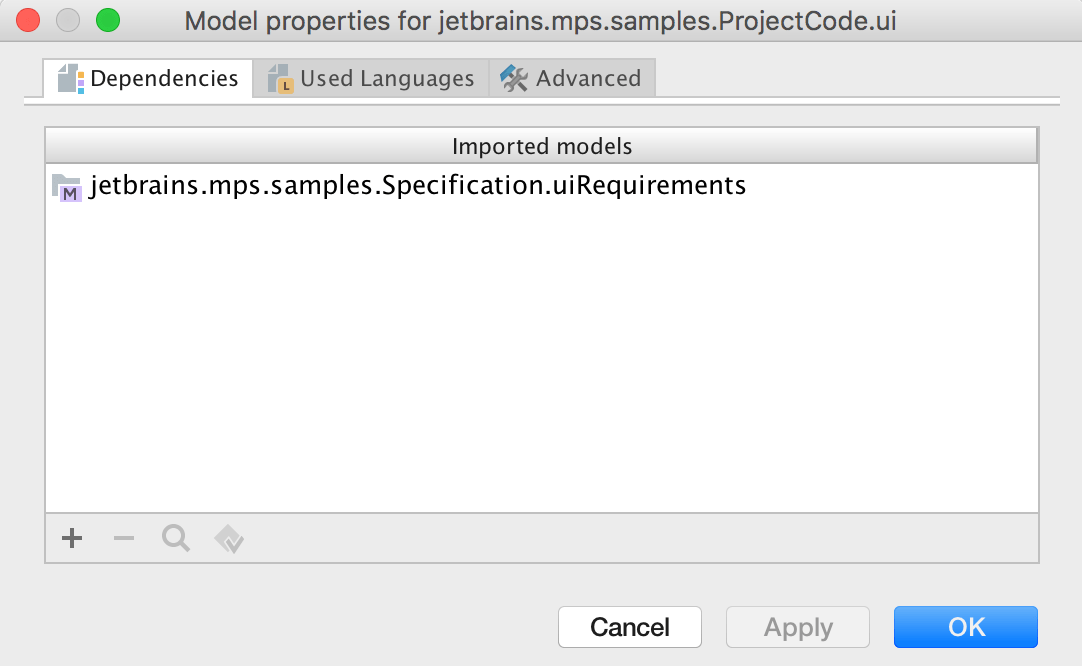Go to the Advanced tab label
The image size is (1082, 666).
[588, 78]
